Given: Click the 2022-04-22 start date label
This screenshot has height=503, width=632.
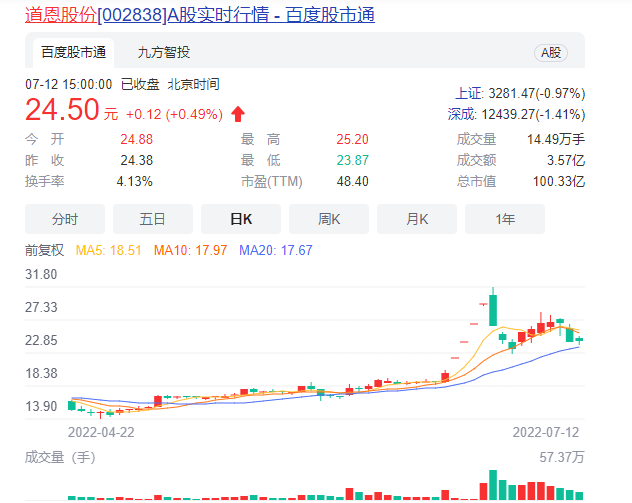Looking at the screenshot, I should [101, 432].
